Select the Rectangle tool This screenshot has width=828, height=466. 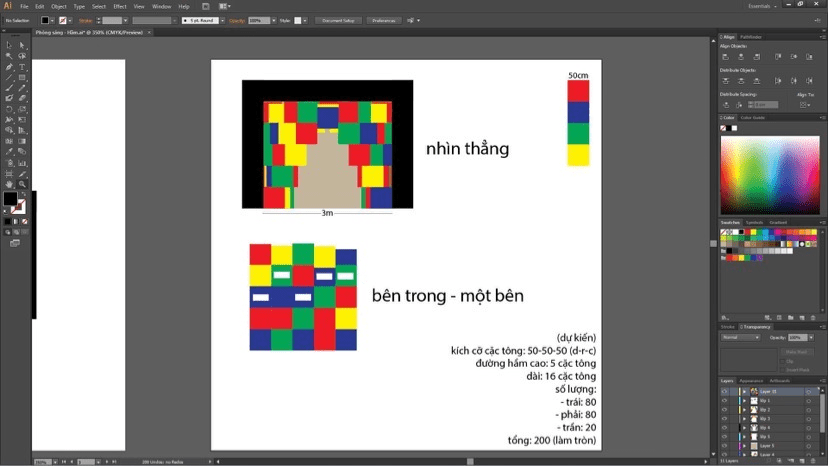tap(22, 77)
